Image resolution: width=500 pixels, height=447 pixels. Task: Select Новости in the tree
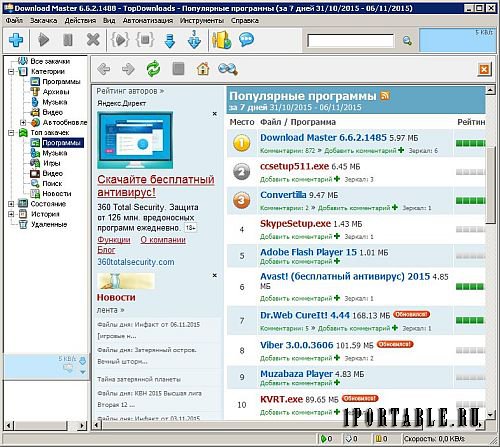57,194
